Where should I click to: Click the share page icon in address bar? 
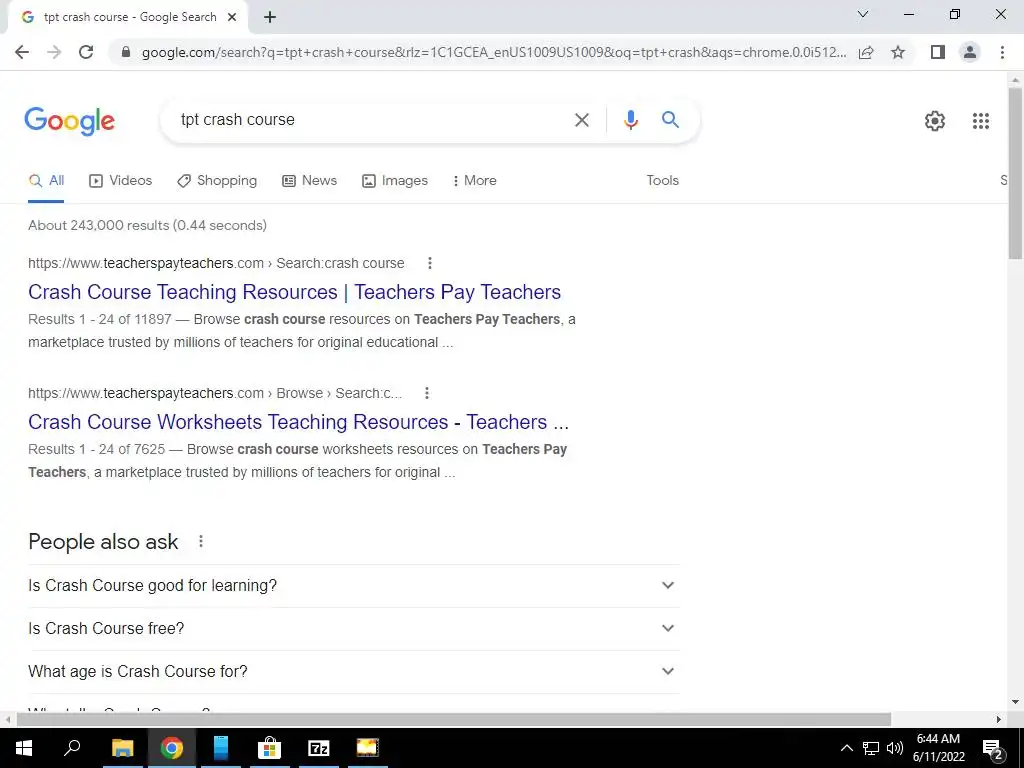866,52
